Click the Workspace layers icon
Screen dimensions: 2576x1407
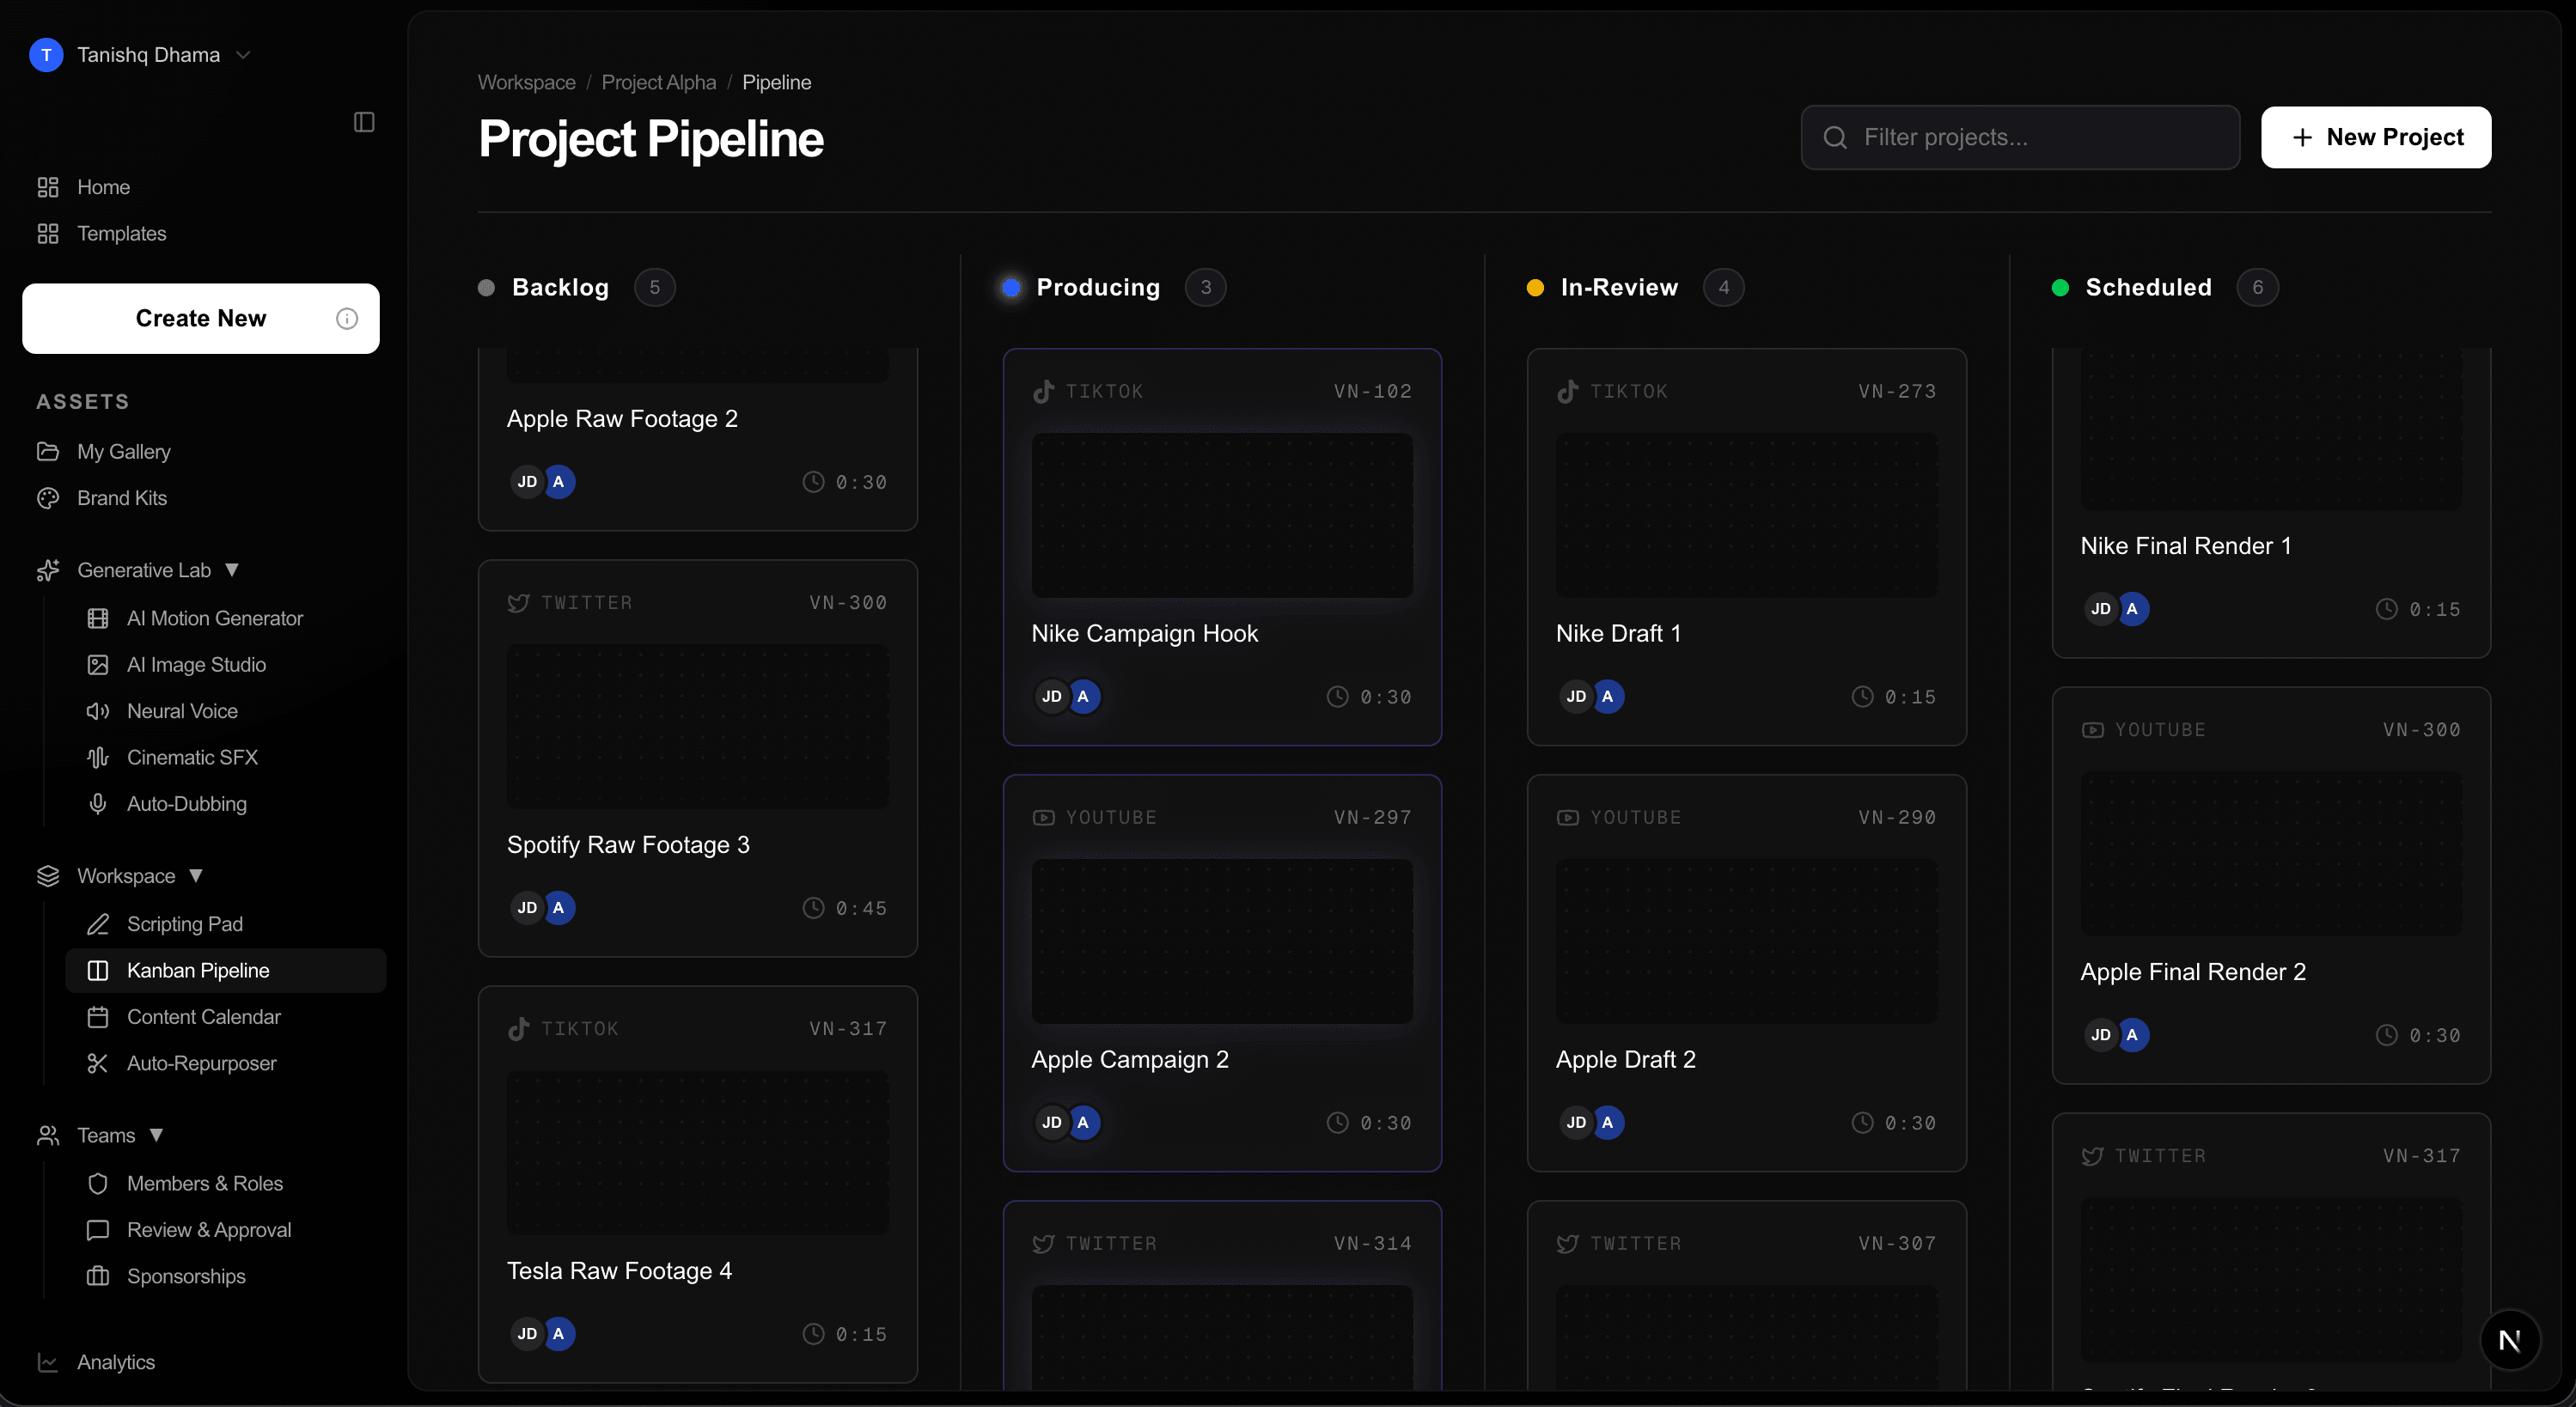47,876
